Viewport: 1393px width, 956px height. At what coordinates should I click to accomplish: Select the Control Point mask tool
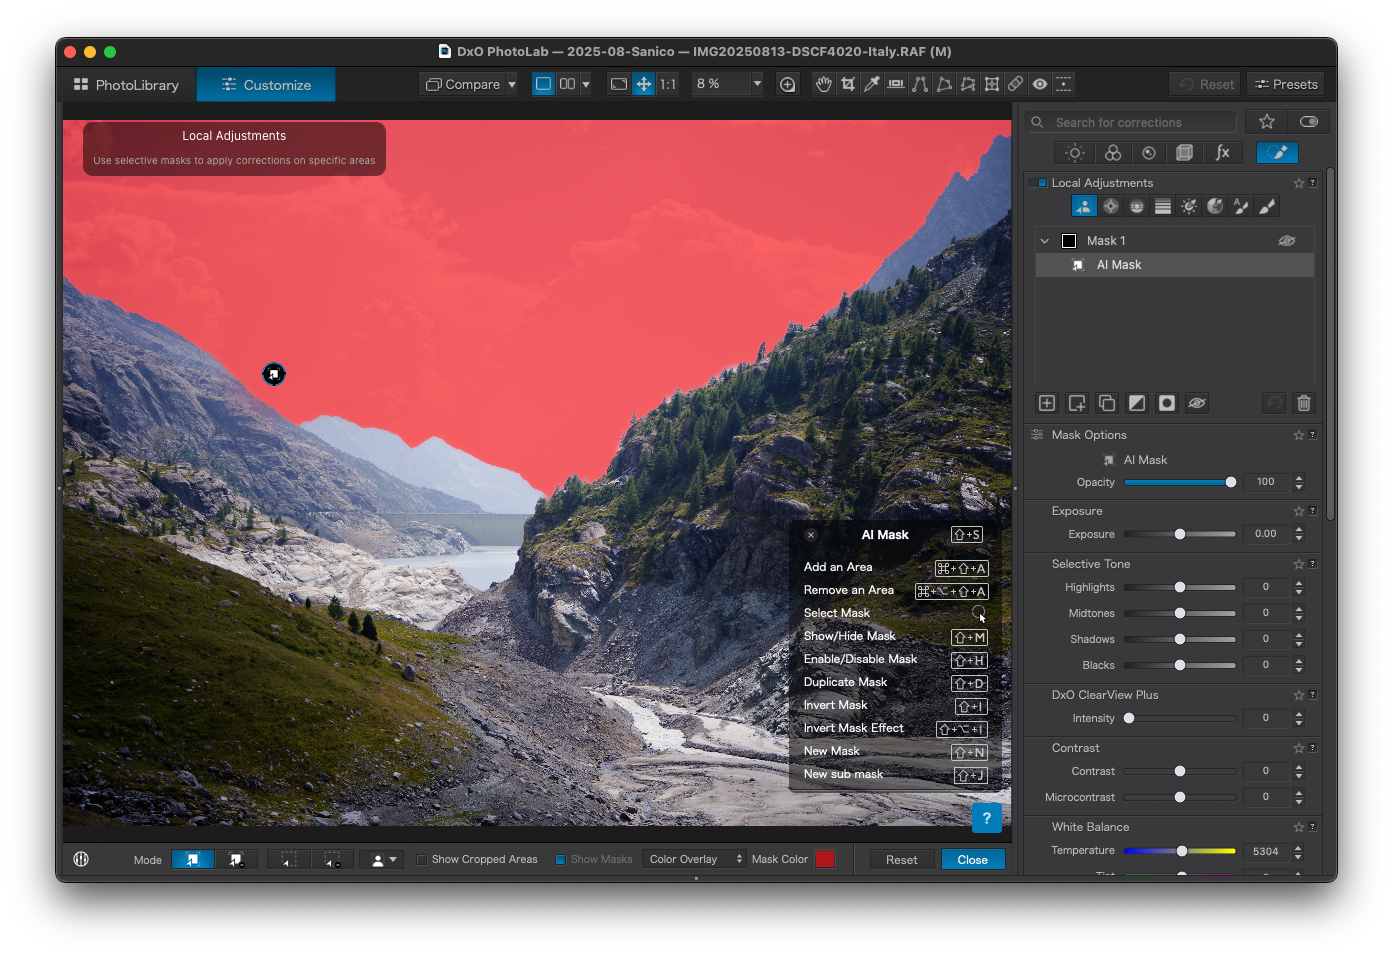coord(1111,206)
